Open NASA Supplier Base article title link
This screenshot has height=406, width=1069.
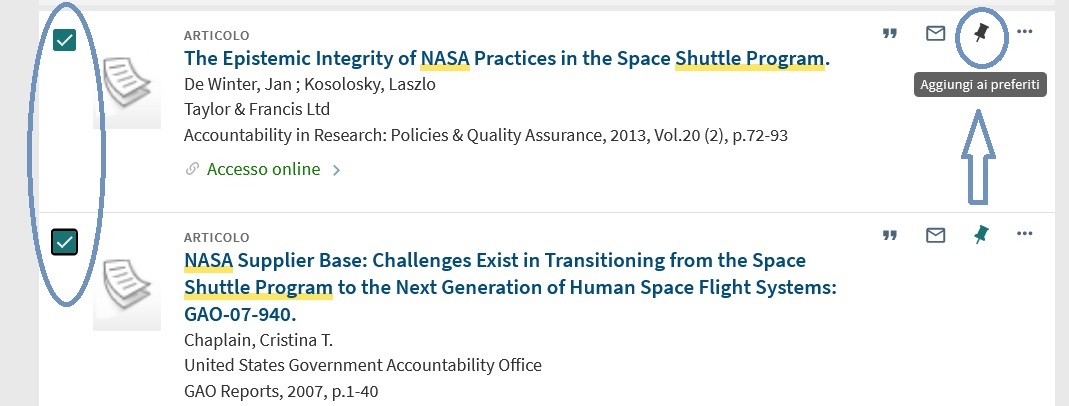pos(510,287)
